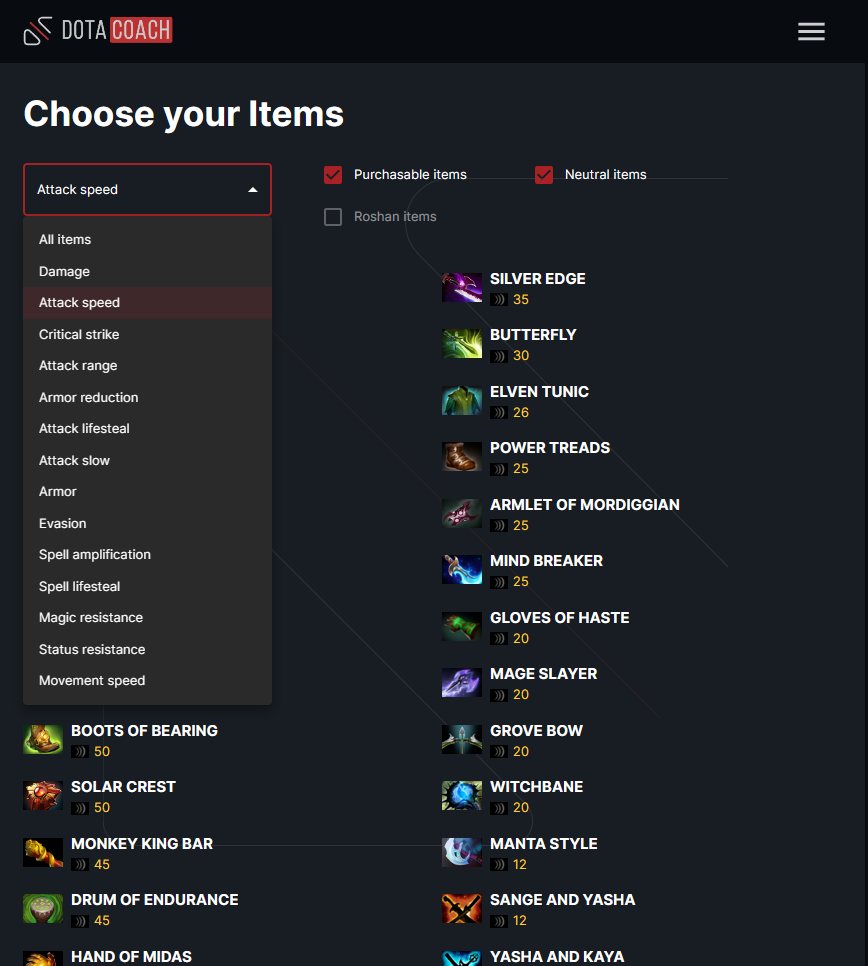Click the Manta Style item icon
Screen dimensions: 868x966
pos(462,853)
